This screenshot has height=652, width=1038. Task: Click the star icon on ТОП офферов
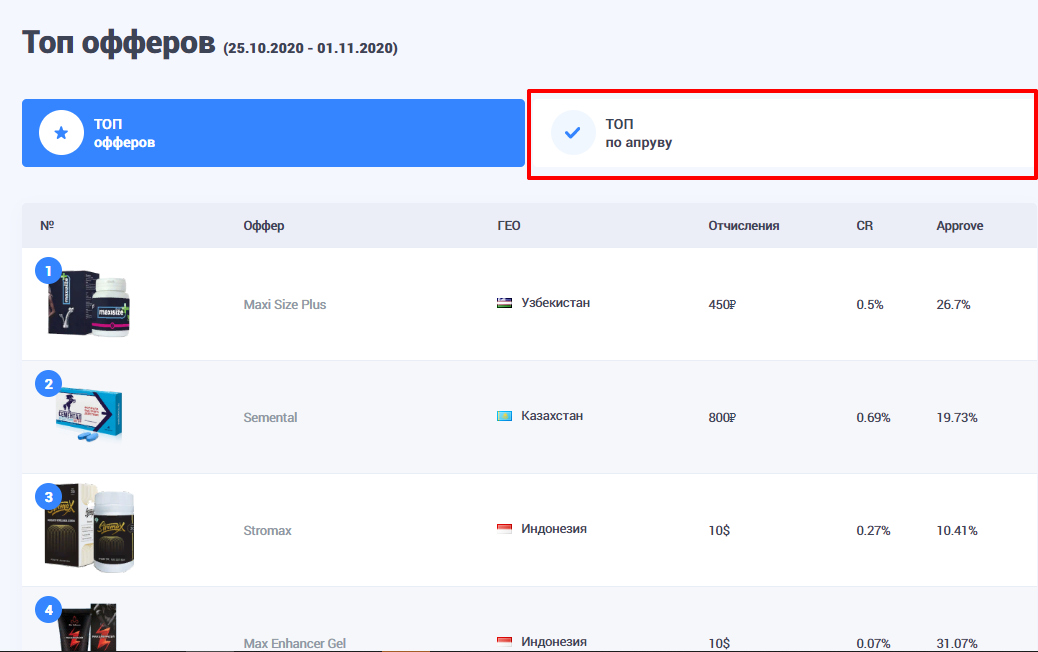62,133
